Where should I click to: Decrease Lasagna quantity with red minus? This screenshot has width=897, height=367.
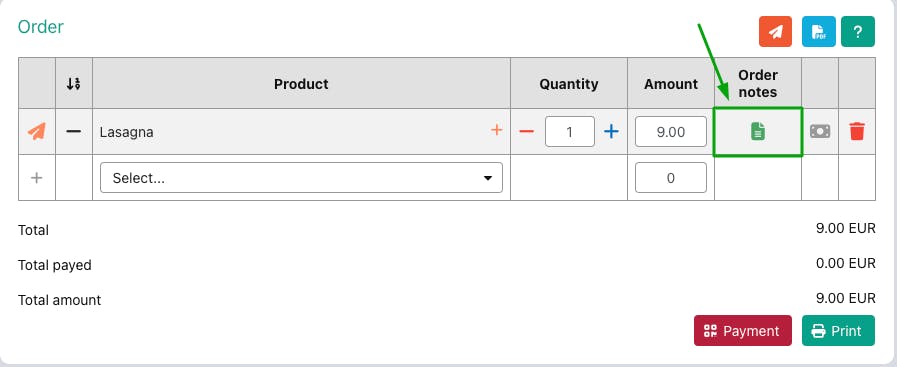coord(526,132)
